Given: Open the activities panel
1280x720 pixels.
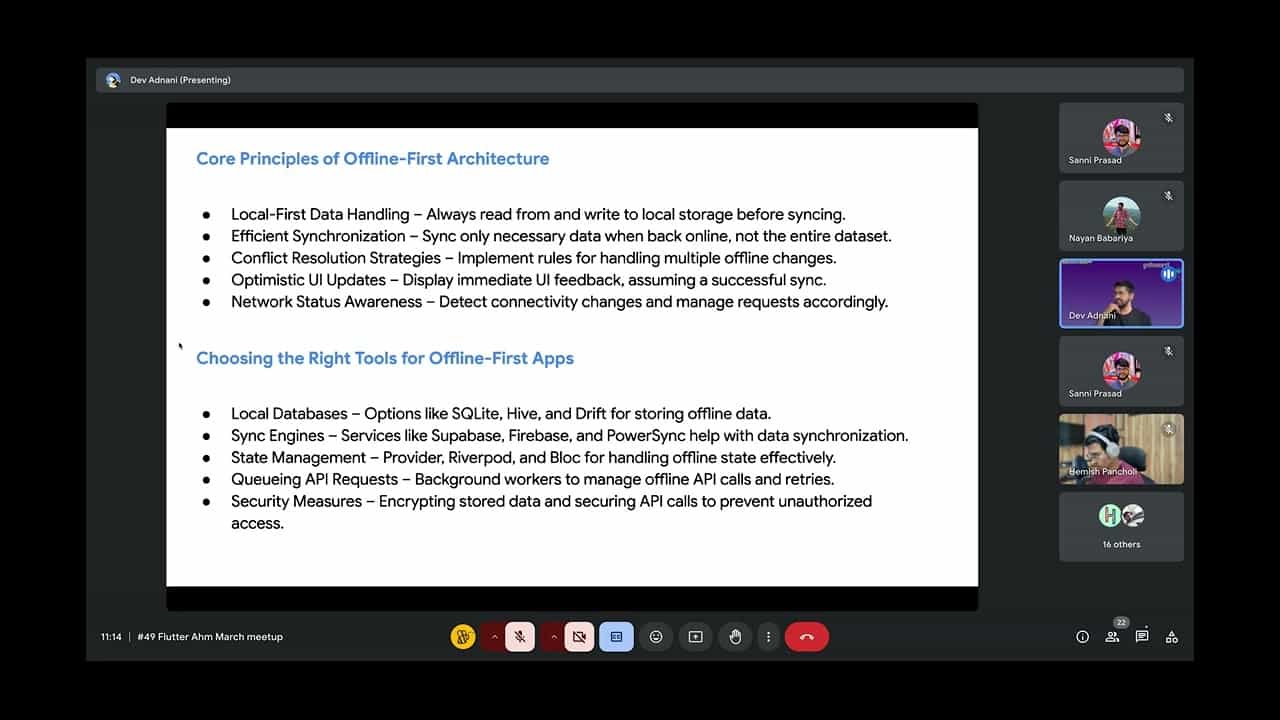Looking at the screenshot, I should (1171, 636).
